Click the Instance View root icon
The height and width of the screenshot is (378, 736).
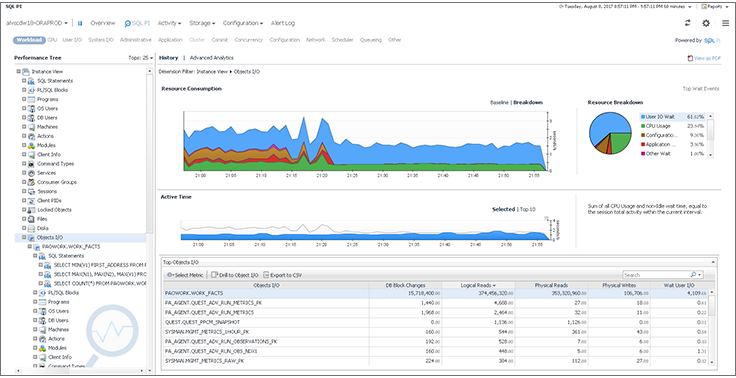25,71
